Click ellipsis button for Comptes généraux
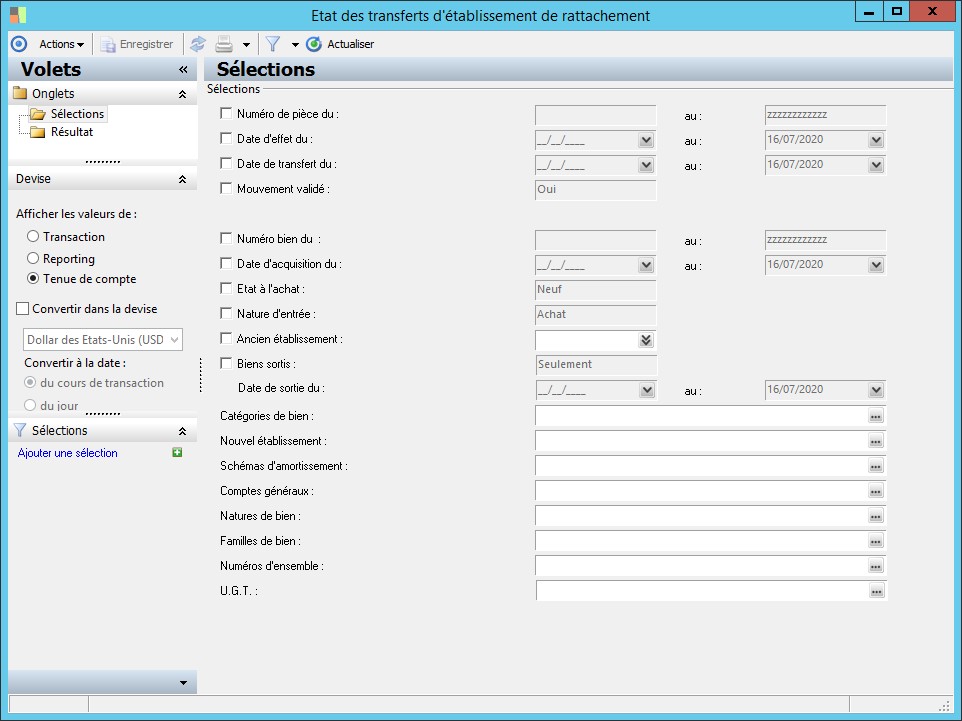 coord(875,492)
